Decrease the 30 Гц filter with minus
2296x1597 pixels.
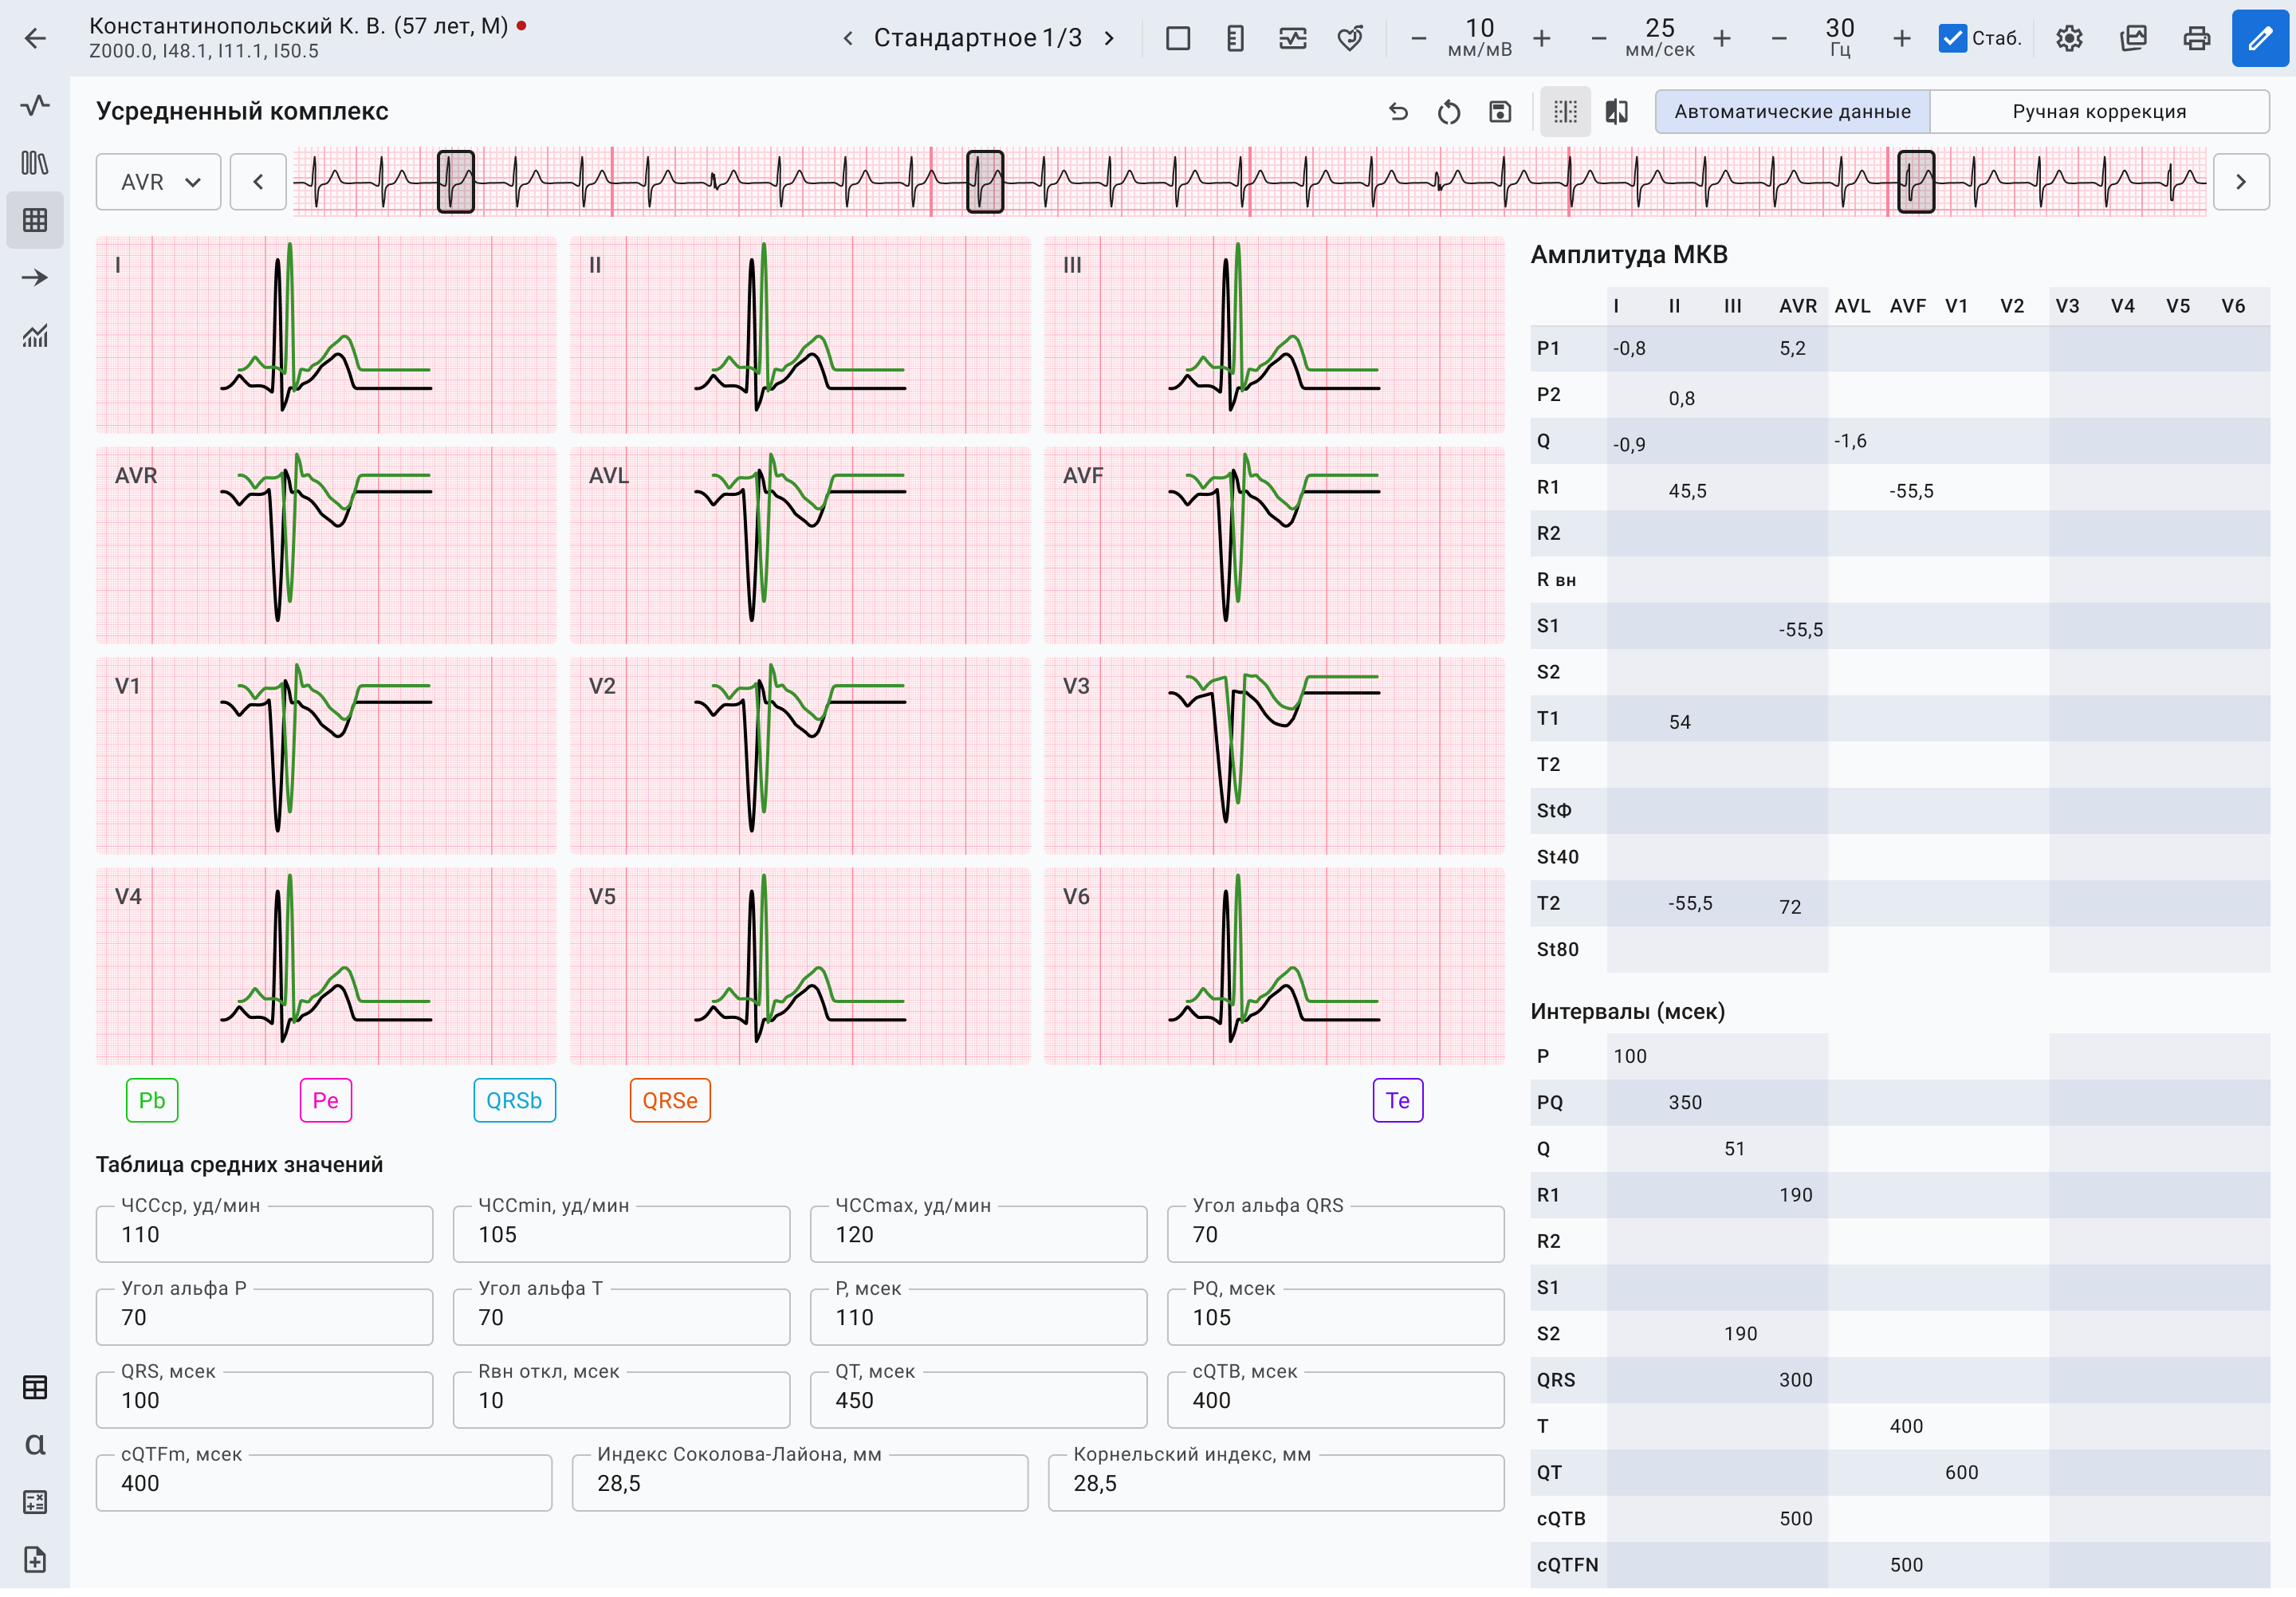[1779, 38]
